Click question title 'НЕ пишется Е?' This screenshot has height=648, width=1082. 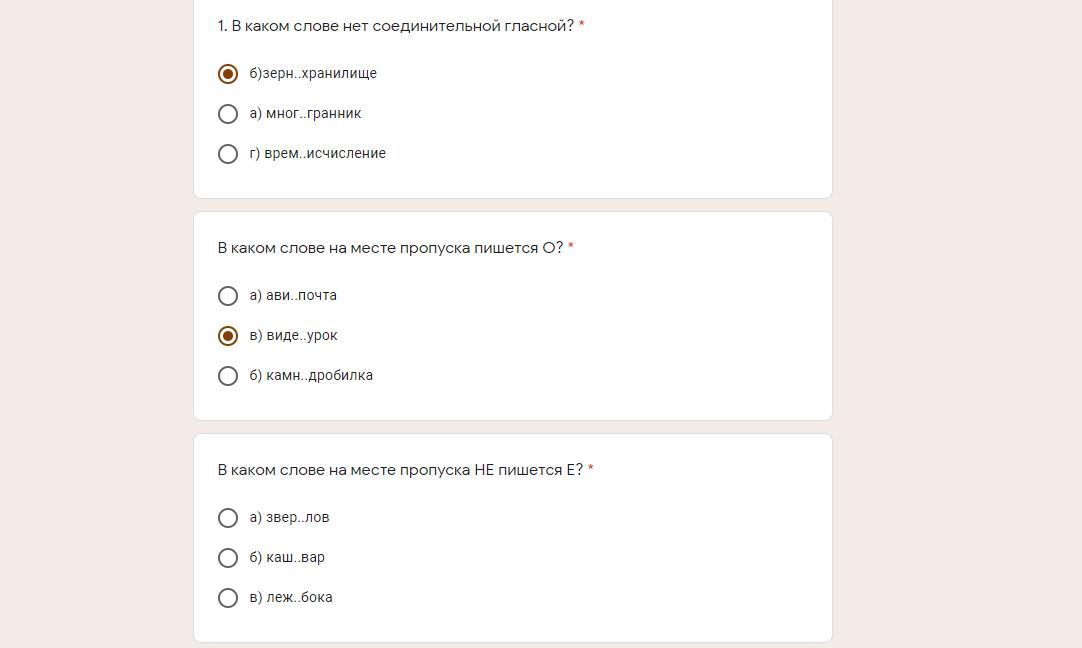tap(400, 470)
